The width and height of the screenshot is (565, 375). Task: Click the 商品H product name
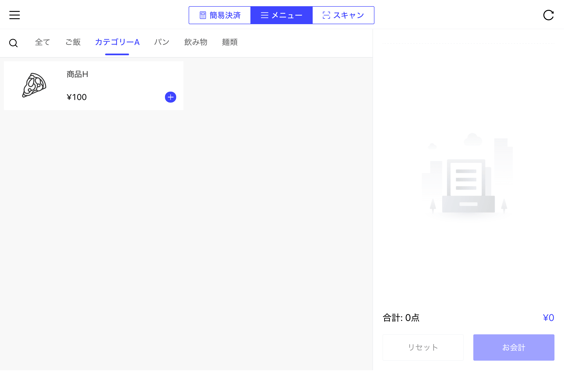click(77, 74)
